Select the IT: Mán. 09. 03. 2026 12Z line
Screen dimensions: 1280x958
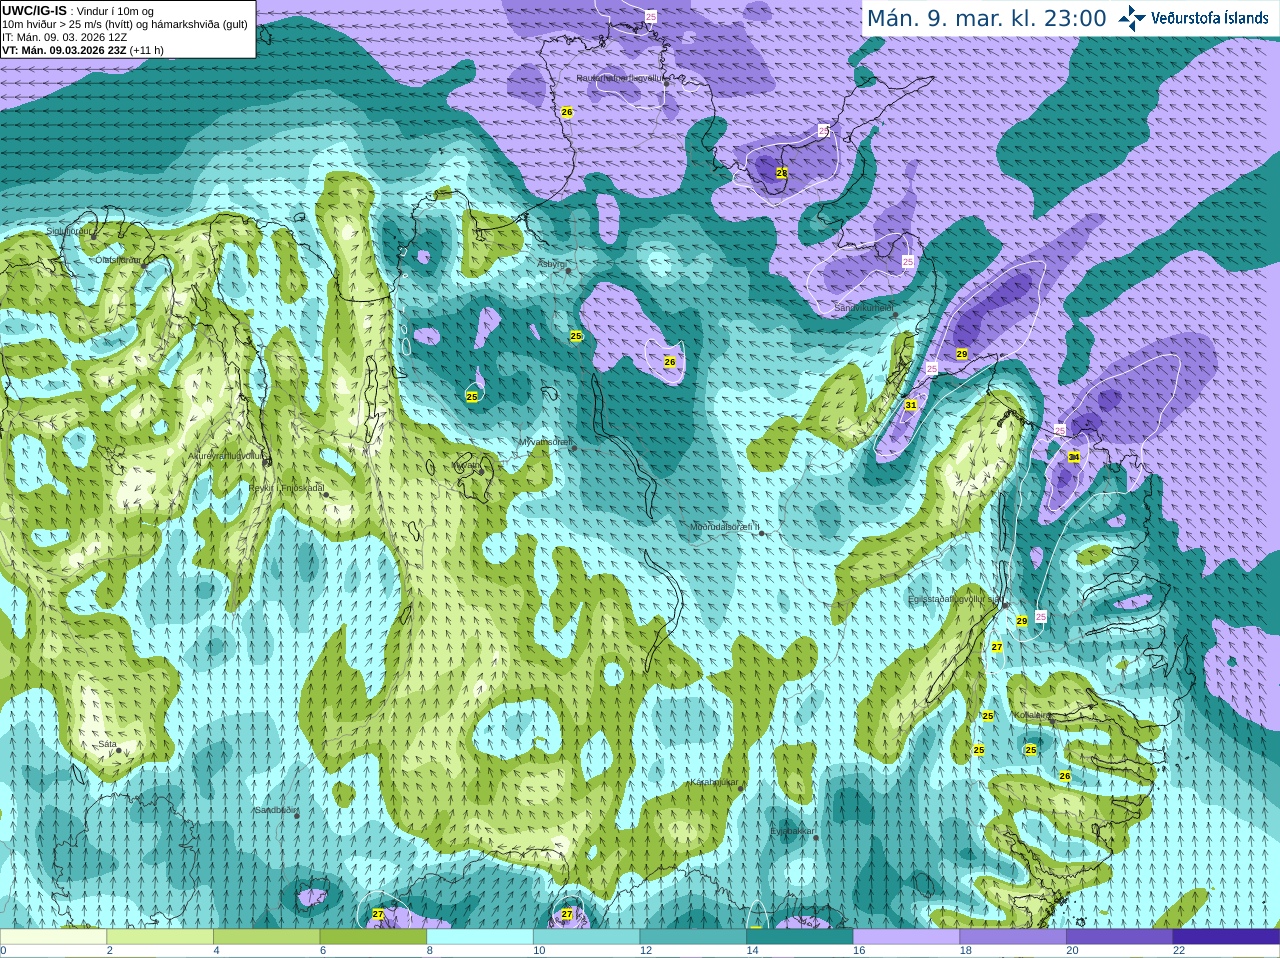(65, 37)
